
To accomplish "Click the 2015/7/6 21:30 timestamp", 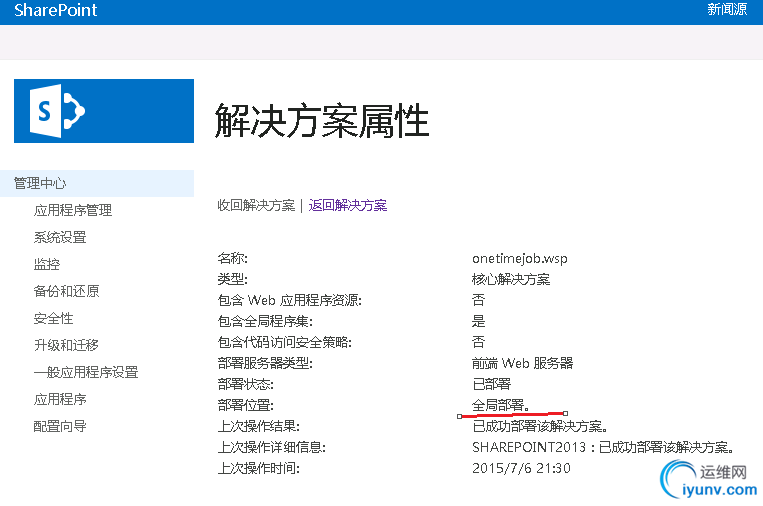I will pyautogui.click(x=521, y=468).
